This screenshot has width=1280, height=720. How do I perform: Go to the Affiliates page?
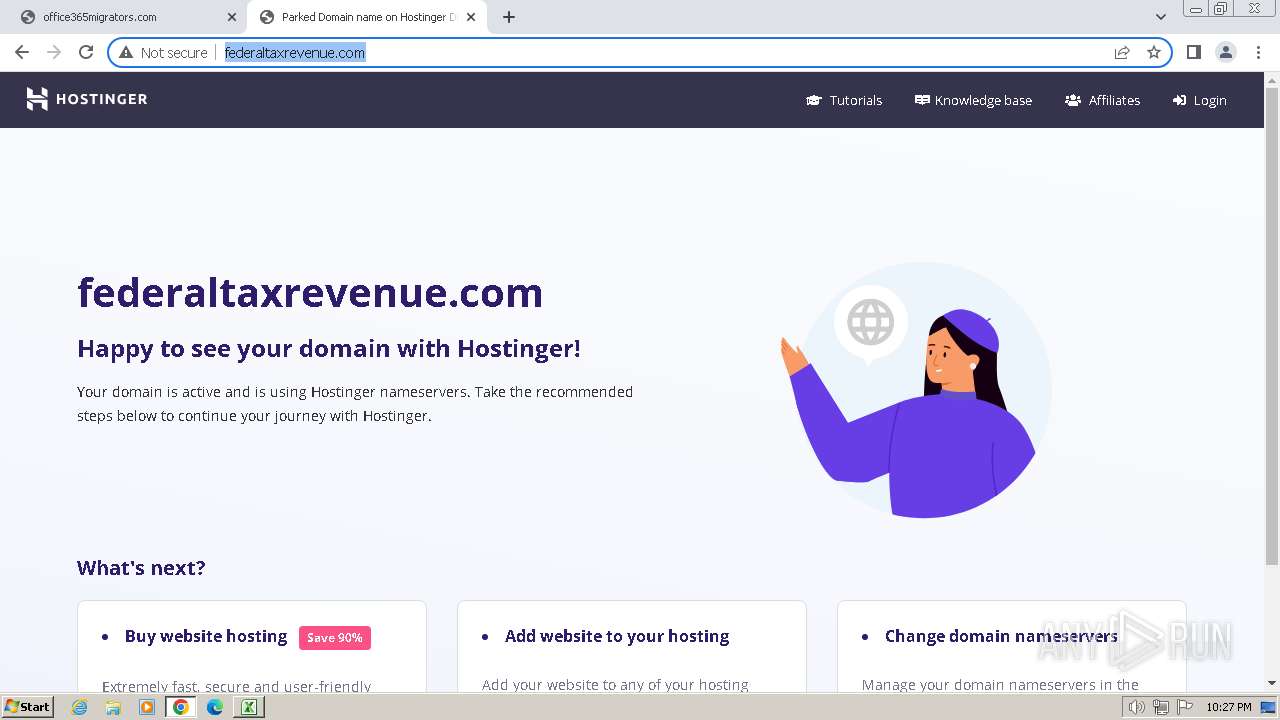[1102, 100]
